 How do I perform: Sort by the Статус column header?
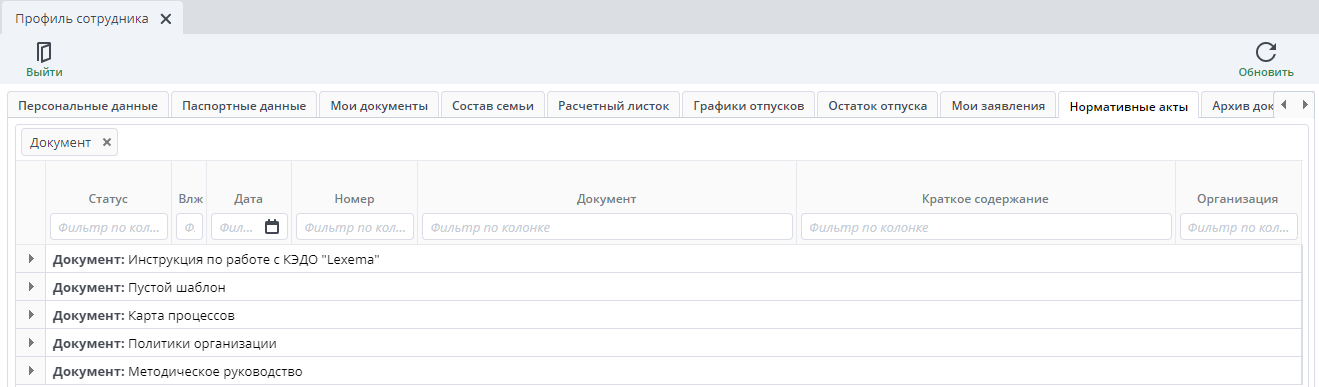pos(108,199)
